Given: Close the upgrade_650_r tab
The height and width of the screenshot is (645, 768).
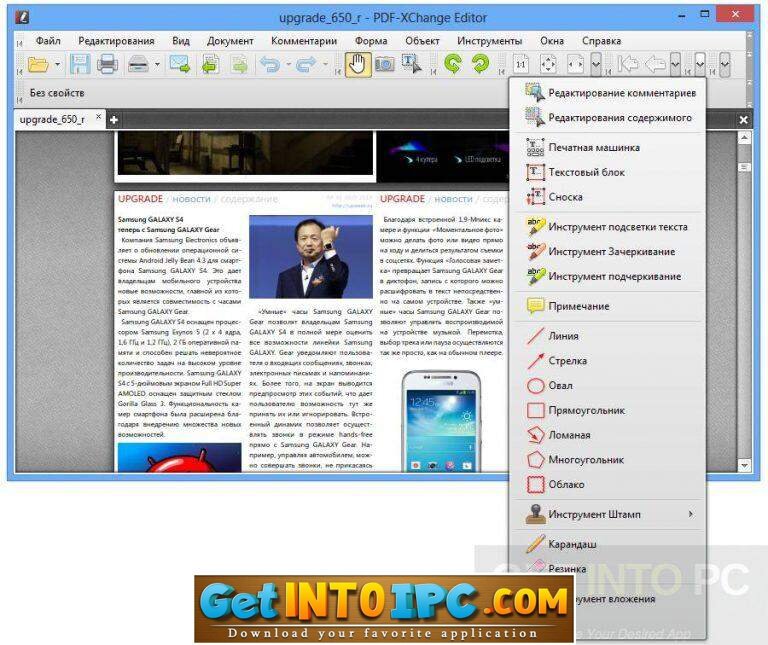Looking at the screenshot, I should [x=98, y=117].
